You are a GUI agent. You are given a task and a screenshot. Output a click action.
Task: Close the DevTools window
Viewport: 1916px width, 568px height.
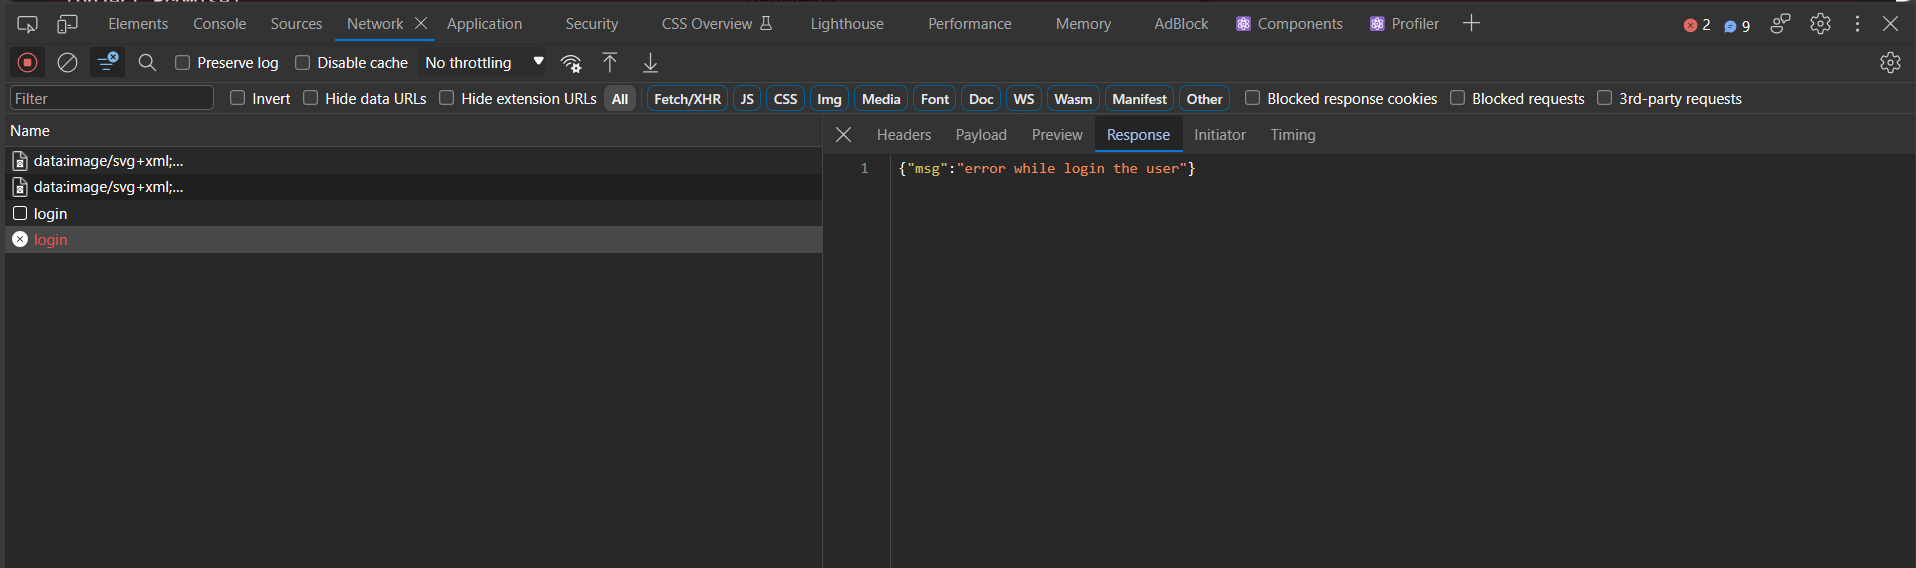1890,24
